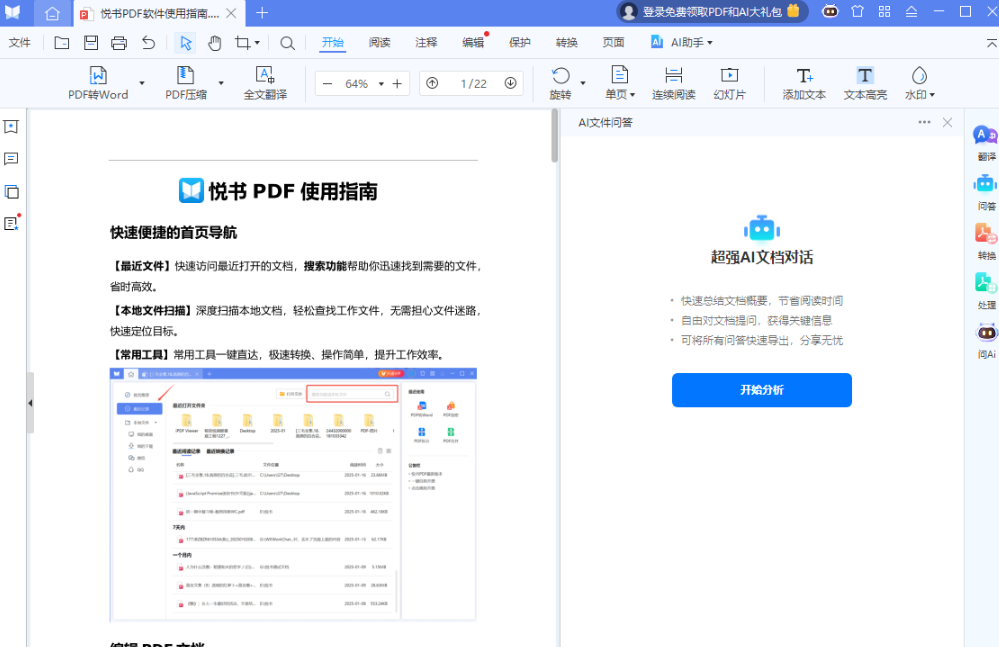
Task: Click the embedded screenshot in the document
Action: [x=293, y=494]
